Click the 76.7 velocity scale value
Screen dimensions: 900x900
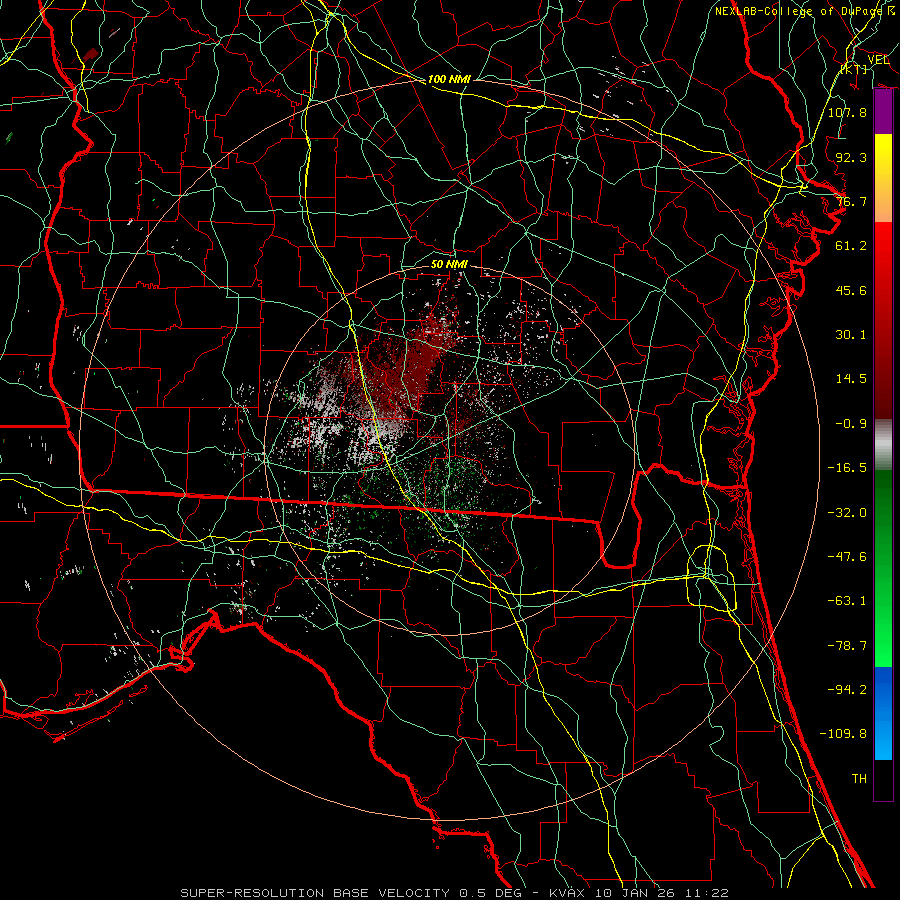(x=851, y=201)
